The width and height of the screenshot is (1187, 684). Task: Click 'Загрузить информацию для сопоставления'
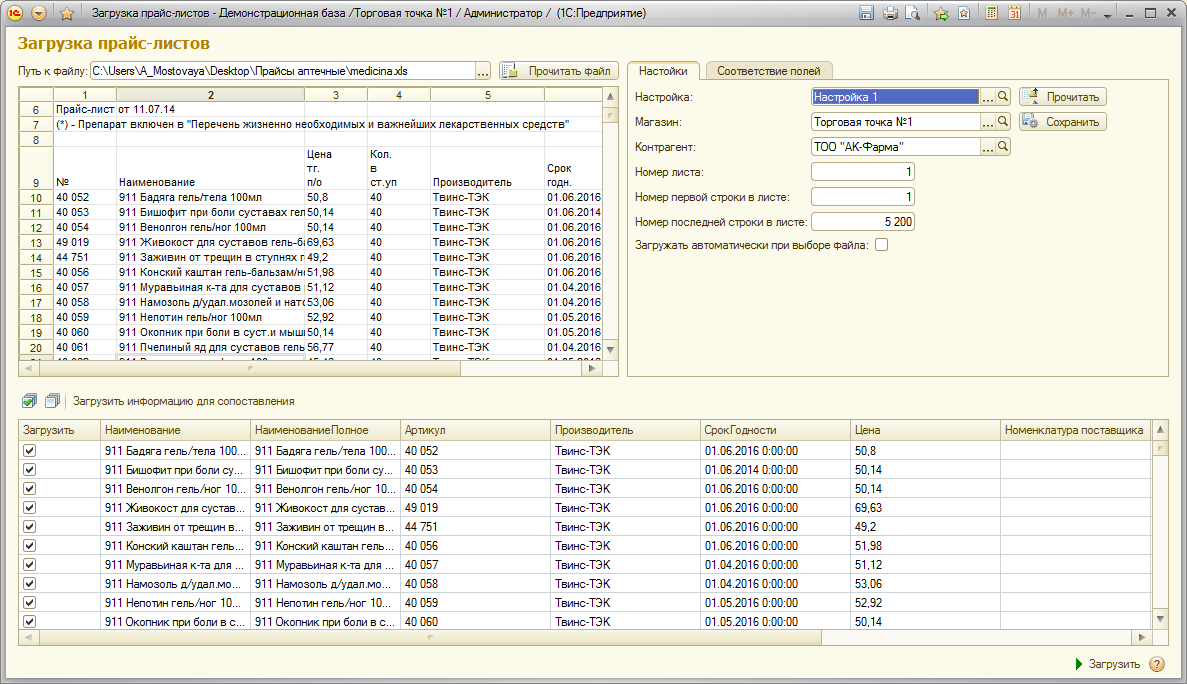pos(183,401)
